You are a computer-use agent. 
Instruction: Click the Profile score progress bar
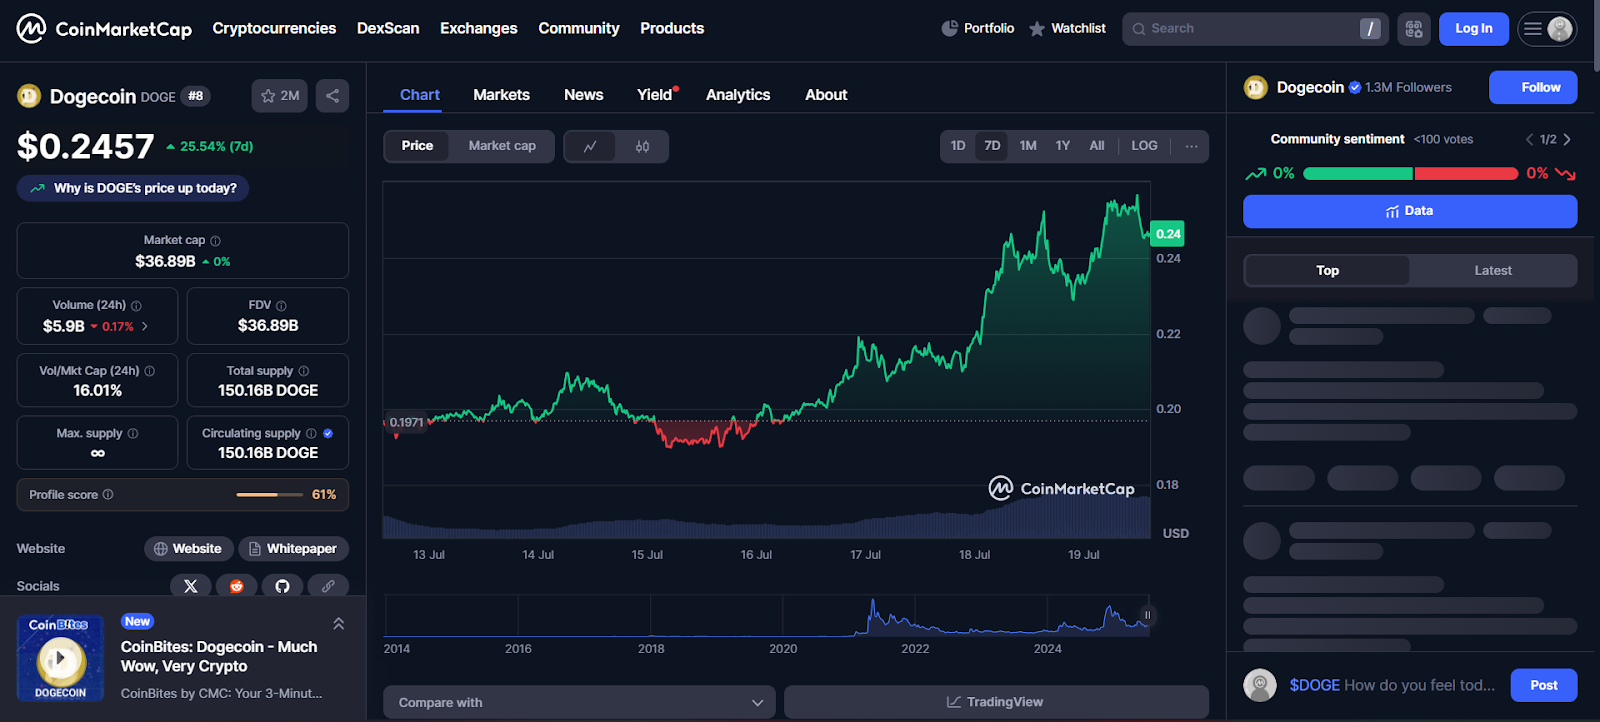(x=270, y=494)
